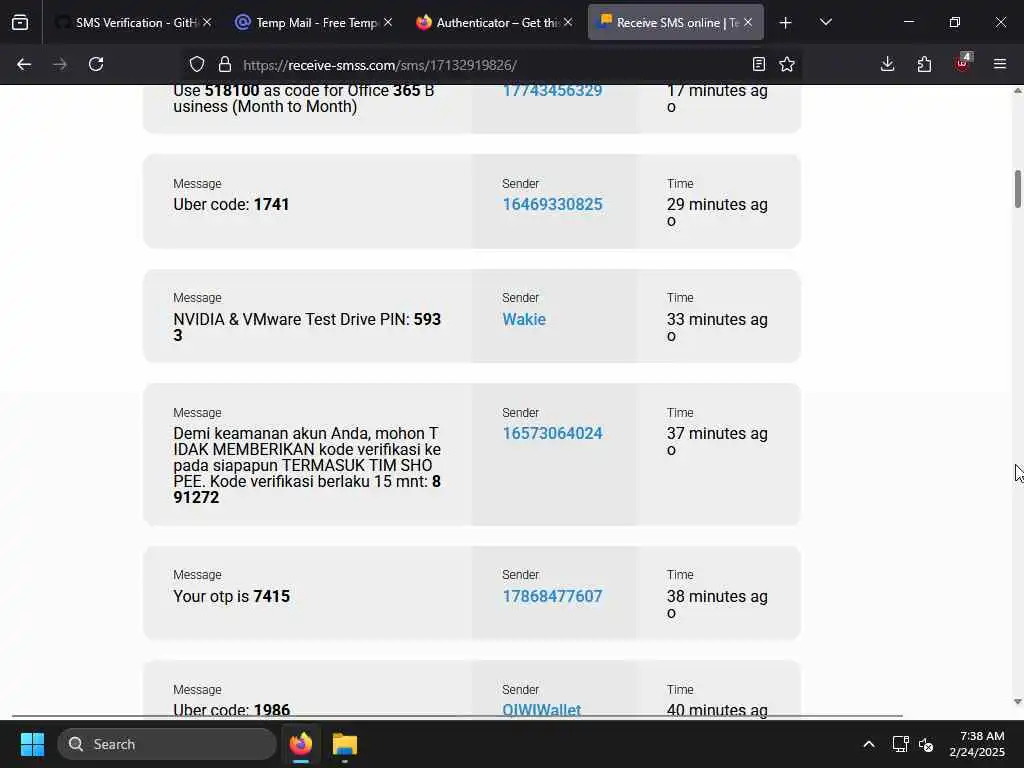The height and width of the screenshot is (768, 1024).
Task: Select the Receive SMS online tab
Action: pyautogui.click(x=676, y=23)
